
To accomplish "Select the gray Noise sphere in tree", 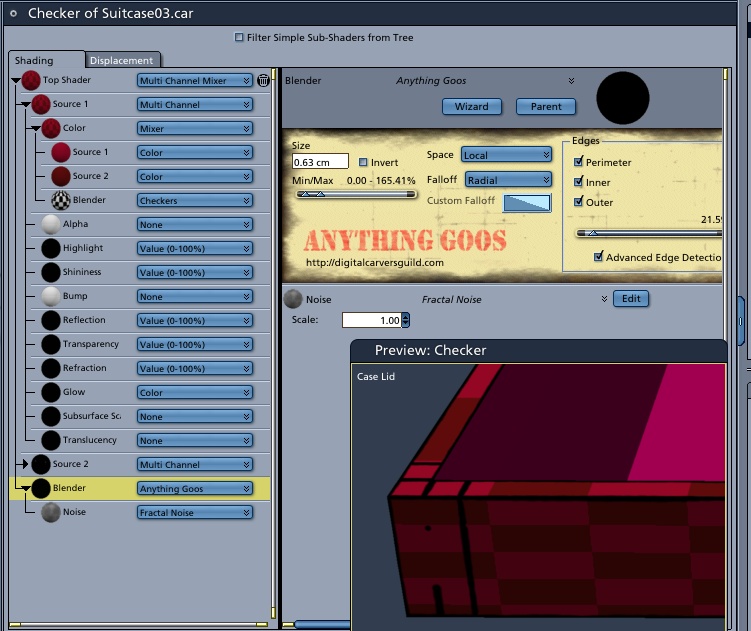I will click(x=51, y=512).
